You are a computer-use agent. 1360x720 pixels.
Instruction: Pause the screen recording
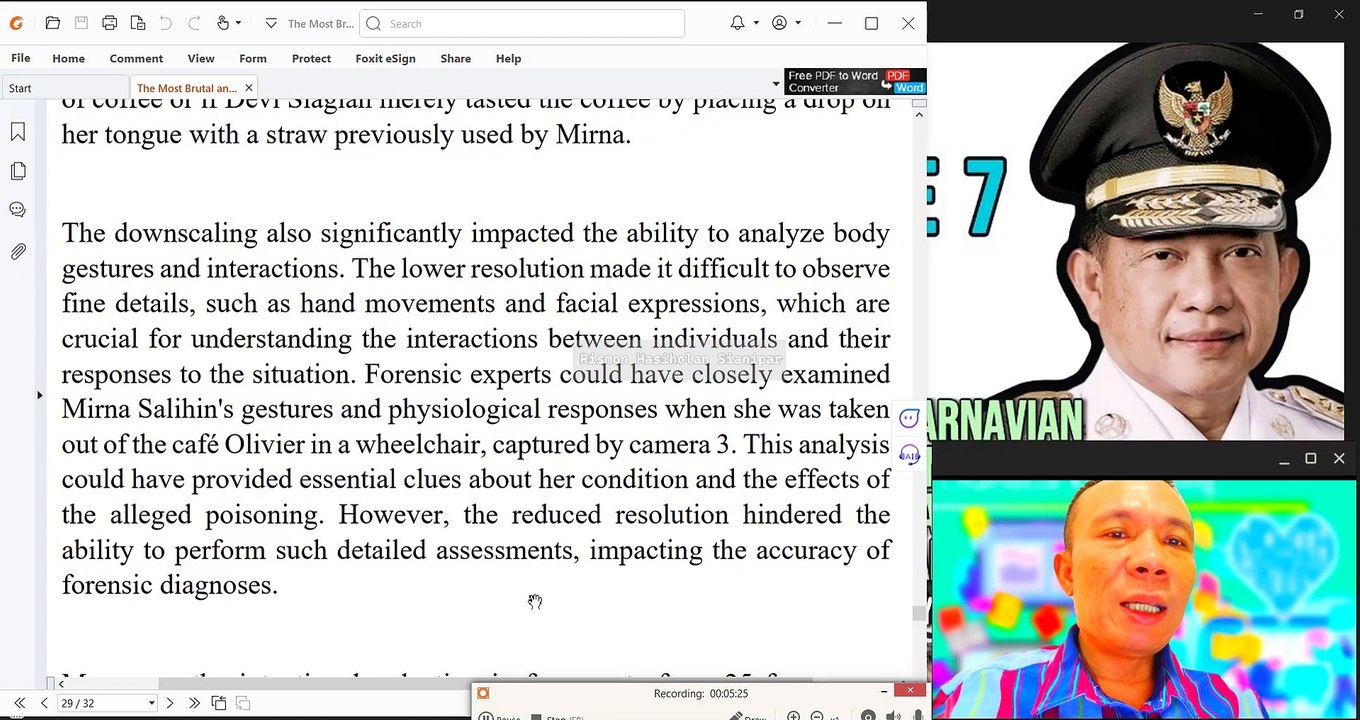499,716
